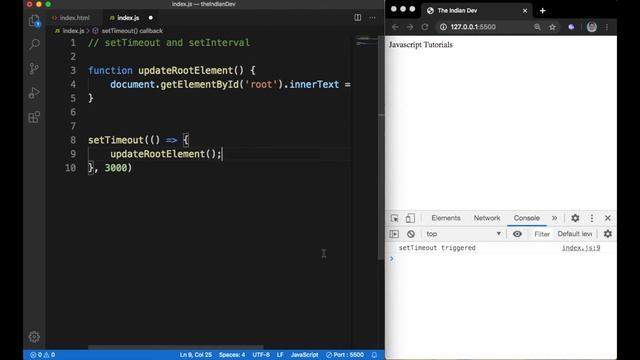The width and height of the screenshot is (640, 360).
Task: Select the index.js editor tab
Action: [x=128, y=18]
